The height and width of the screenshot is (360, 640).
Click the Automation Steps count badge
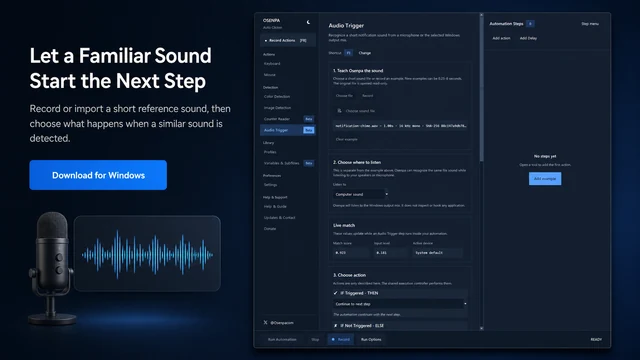click(x=530, y=24)
